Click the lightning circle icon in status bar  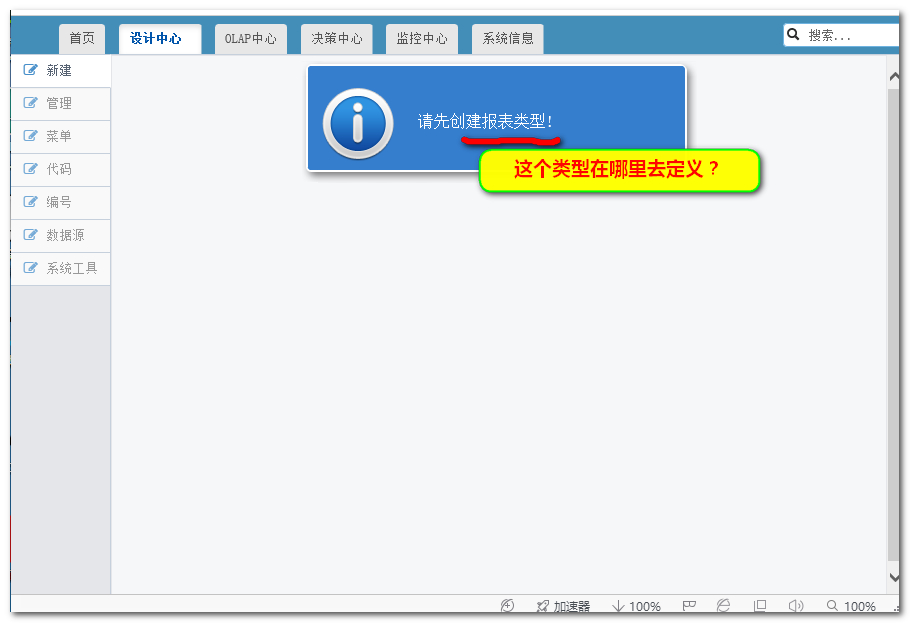[507, 606]
